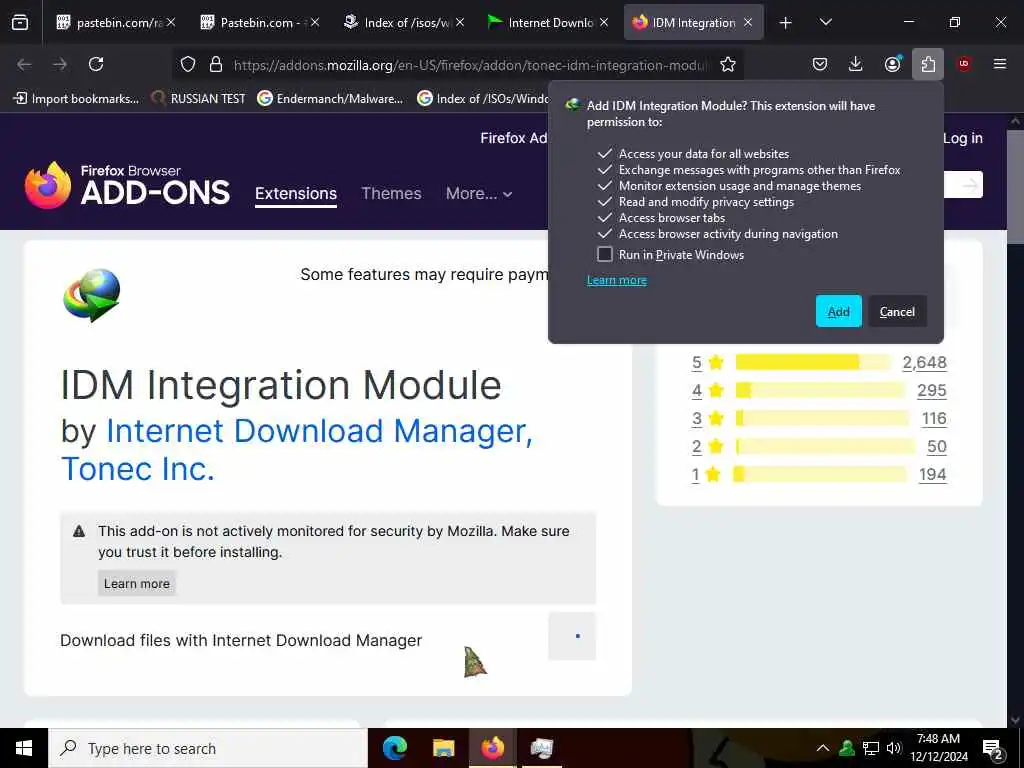Filter reviews by 1 star bar
Viewport: 1024px width, 768px height.
pyautogui.click(x=820, y=474)
